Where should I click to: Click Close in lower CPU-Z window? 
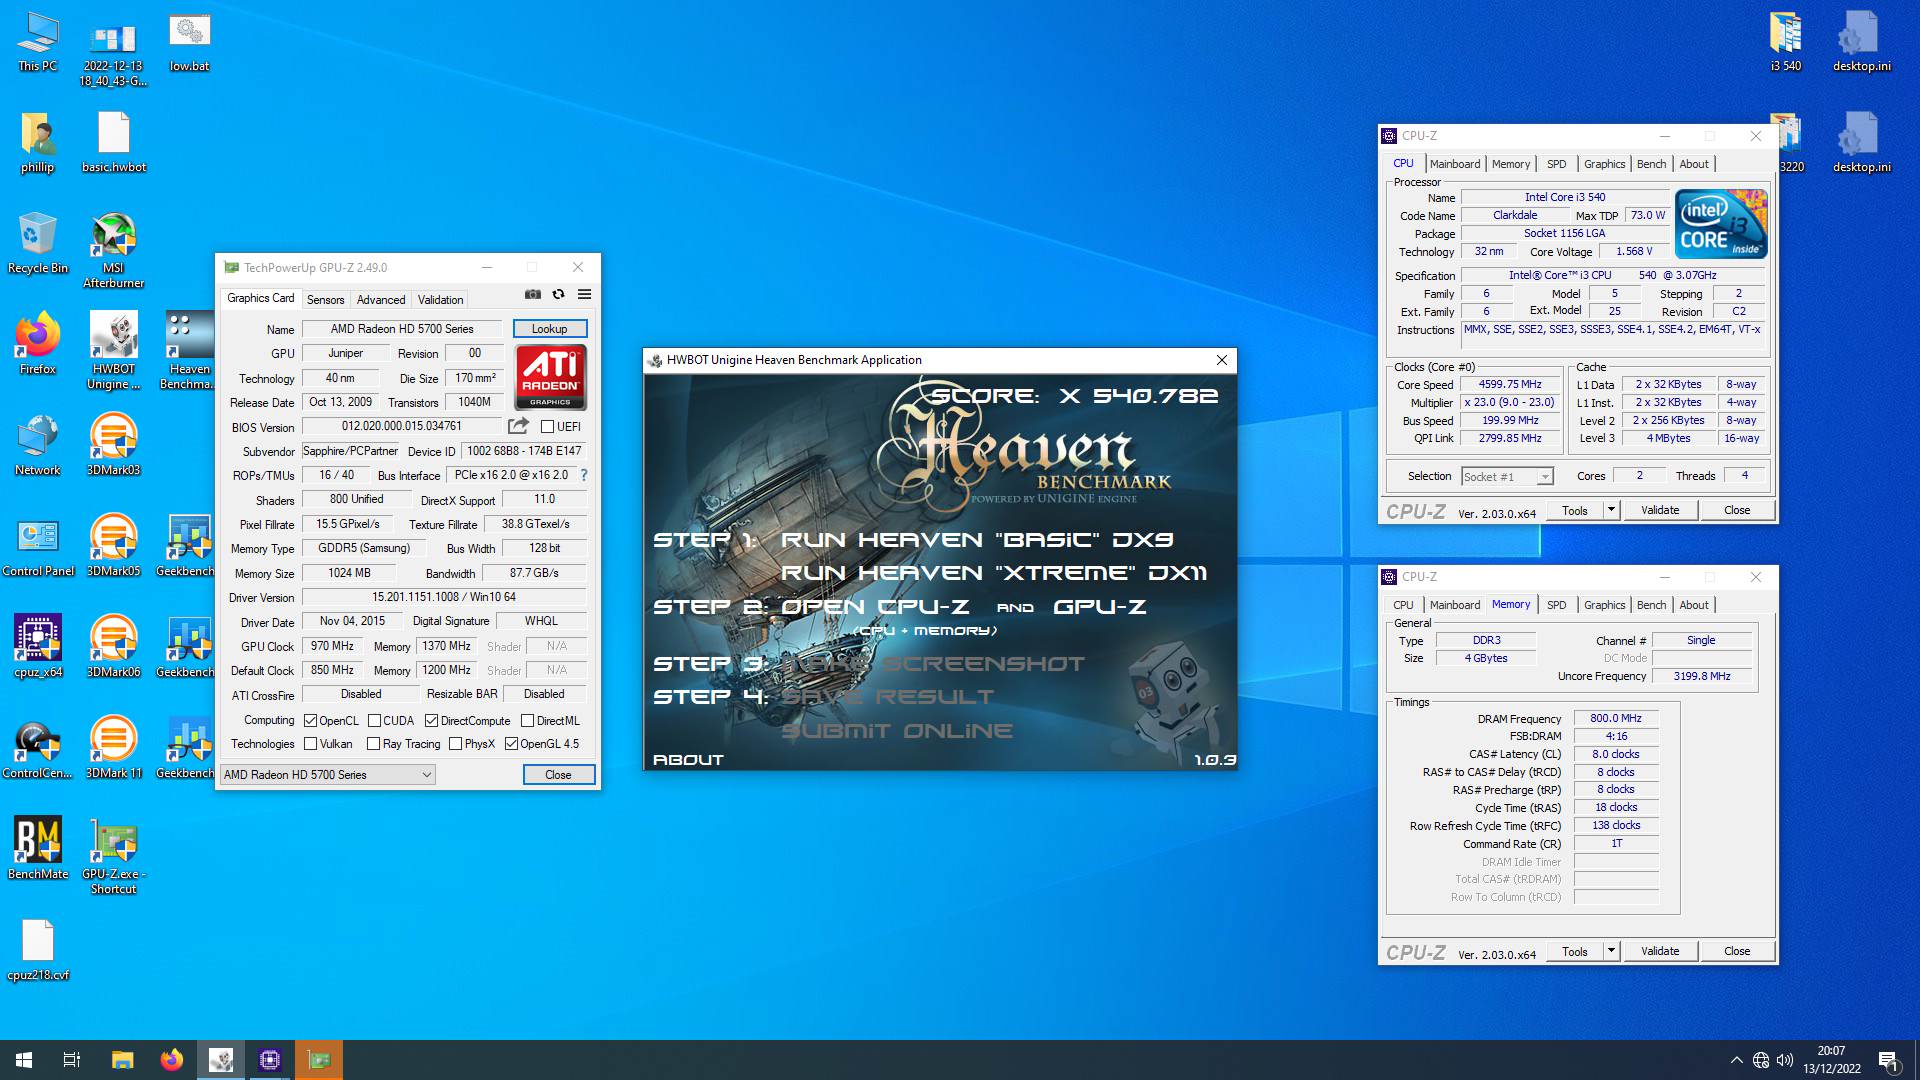click(1737, 951)
